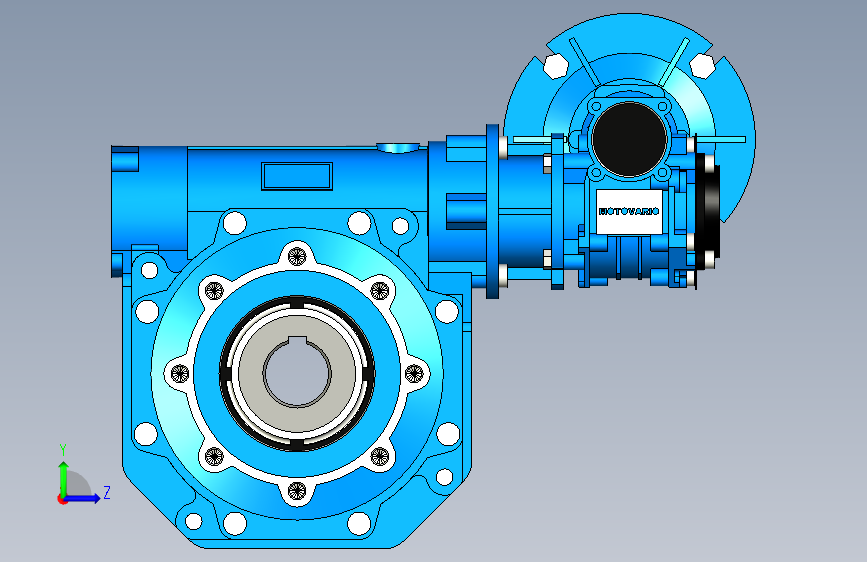
Task: Select the rectangular nameplate recess on the large housing top
Action: (x=297, y=176)
